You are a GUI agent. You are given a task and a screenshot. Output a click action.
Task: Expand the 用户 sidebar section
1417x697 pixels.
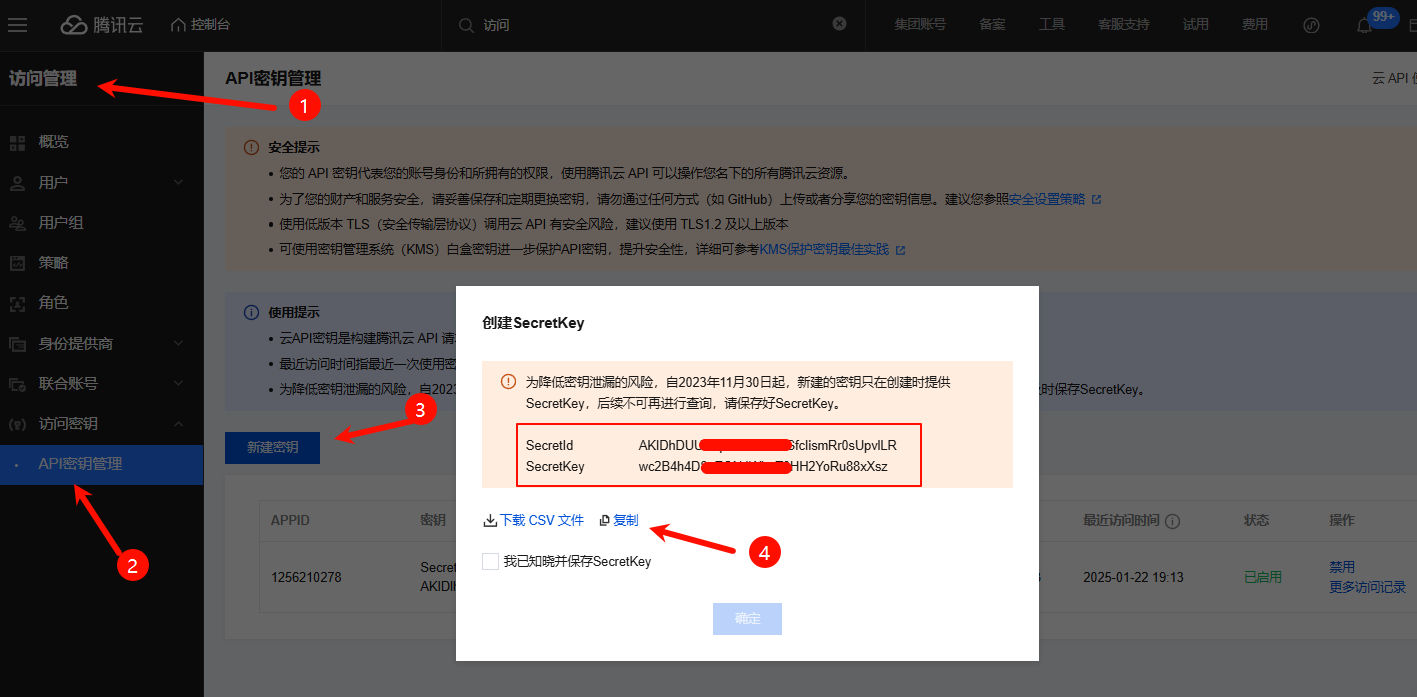[x=178, y=183]
